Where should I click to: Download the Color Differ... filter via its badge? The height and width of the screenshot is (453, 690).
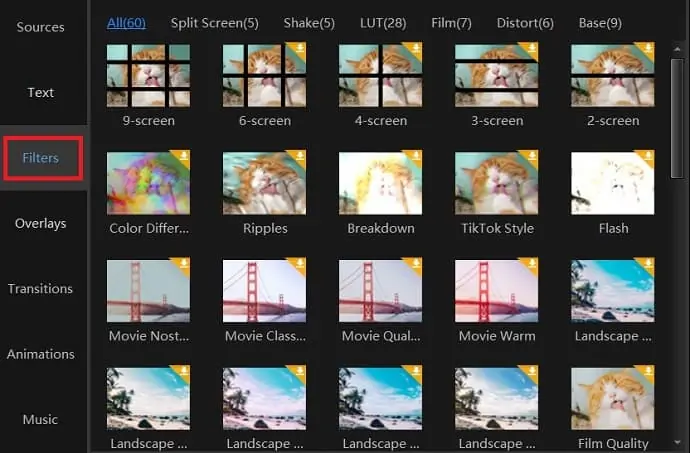[x=184, y=156]
